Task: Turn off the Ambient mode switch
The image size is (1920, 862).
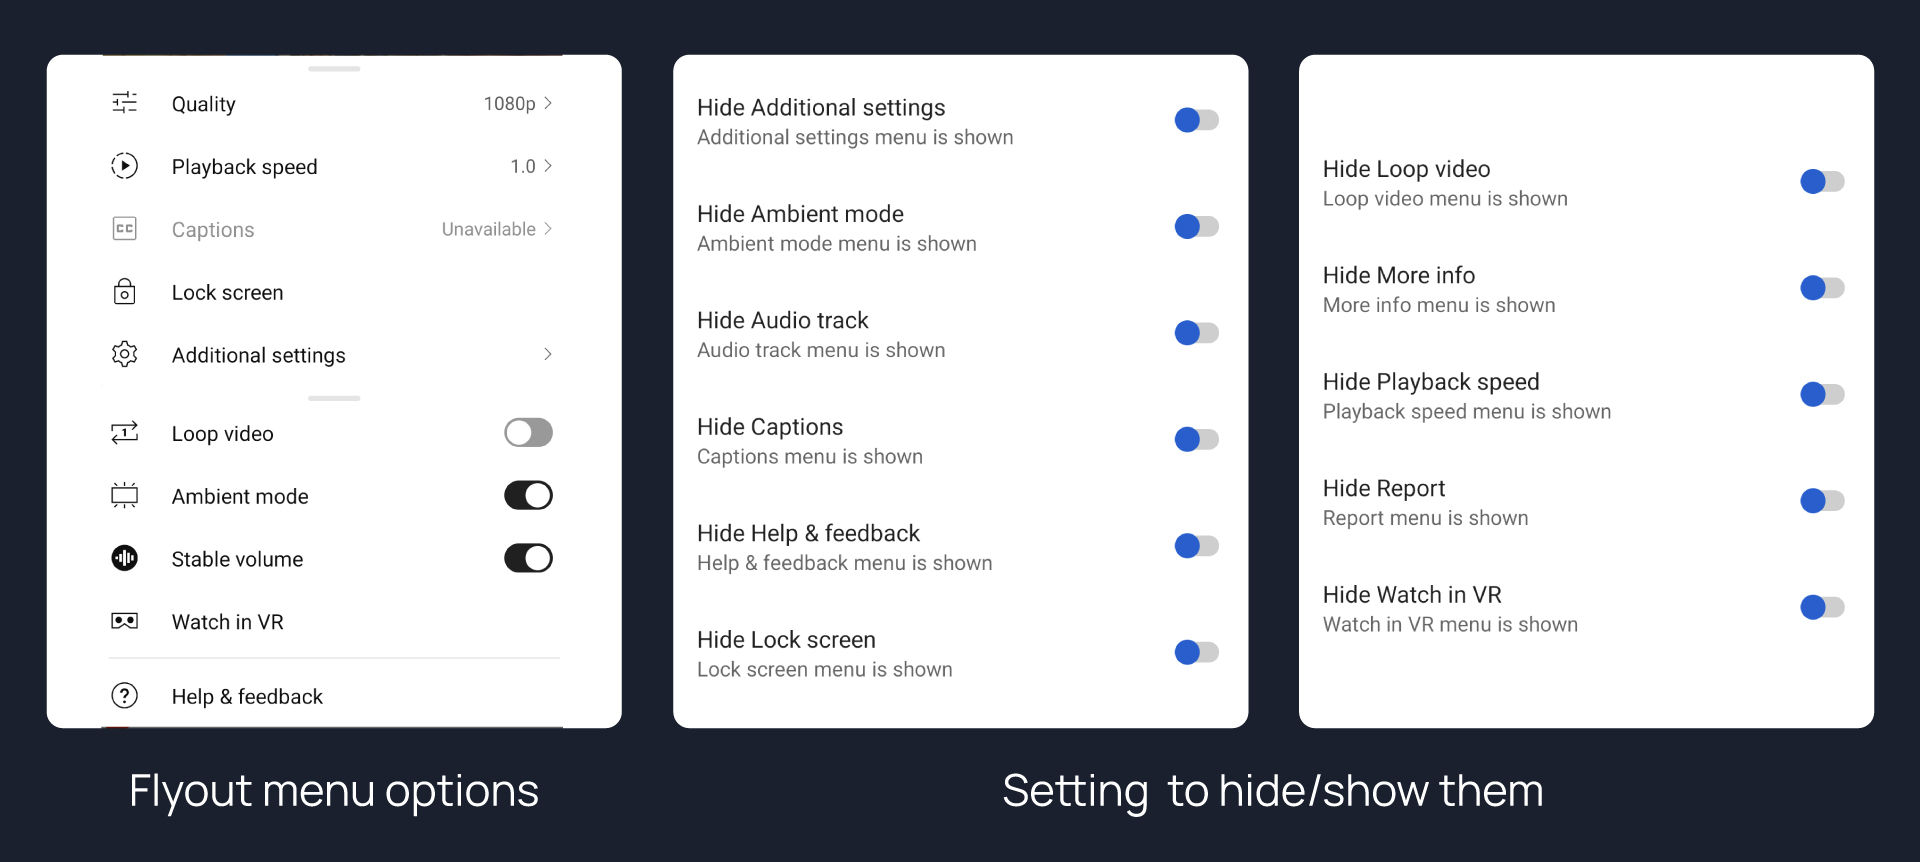Action: pyautogui.click(x=528, y=496)
